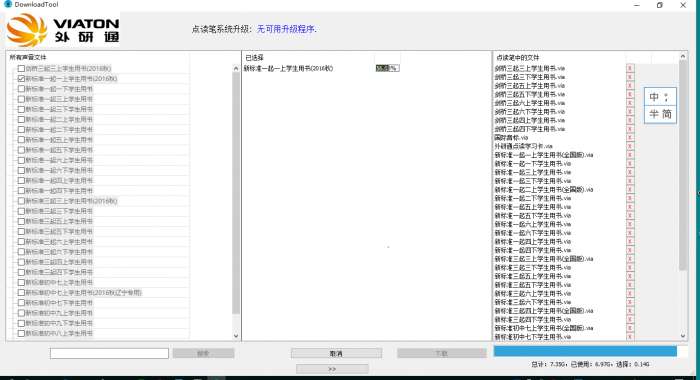Check 新标准一起一下学生用书 checkbox
This screenshot has width=700, height=380.
click(21, 89)
